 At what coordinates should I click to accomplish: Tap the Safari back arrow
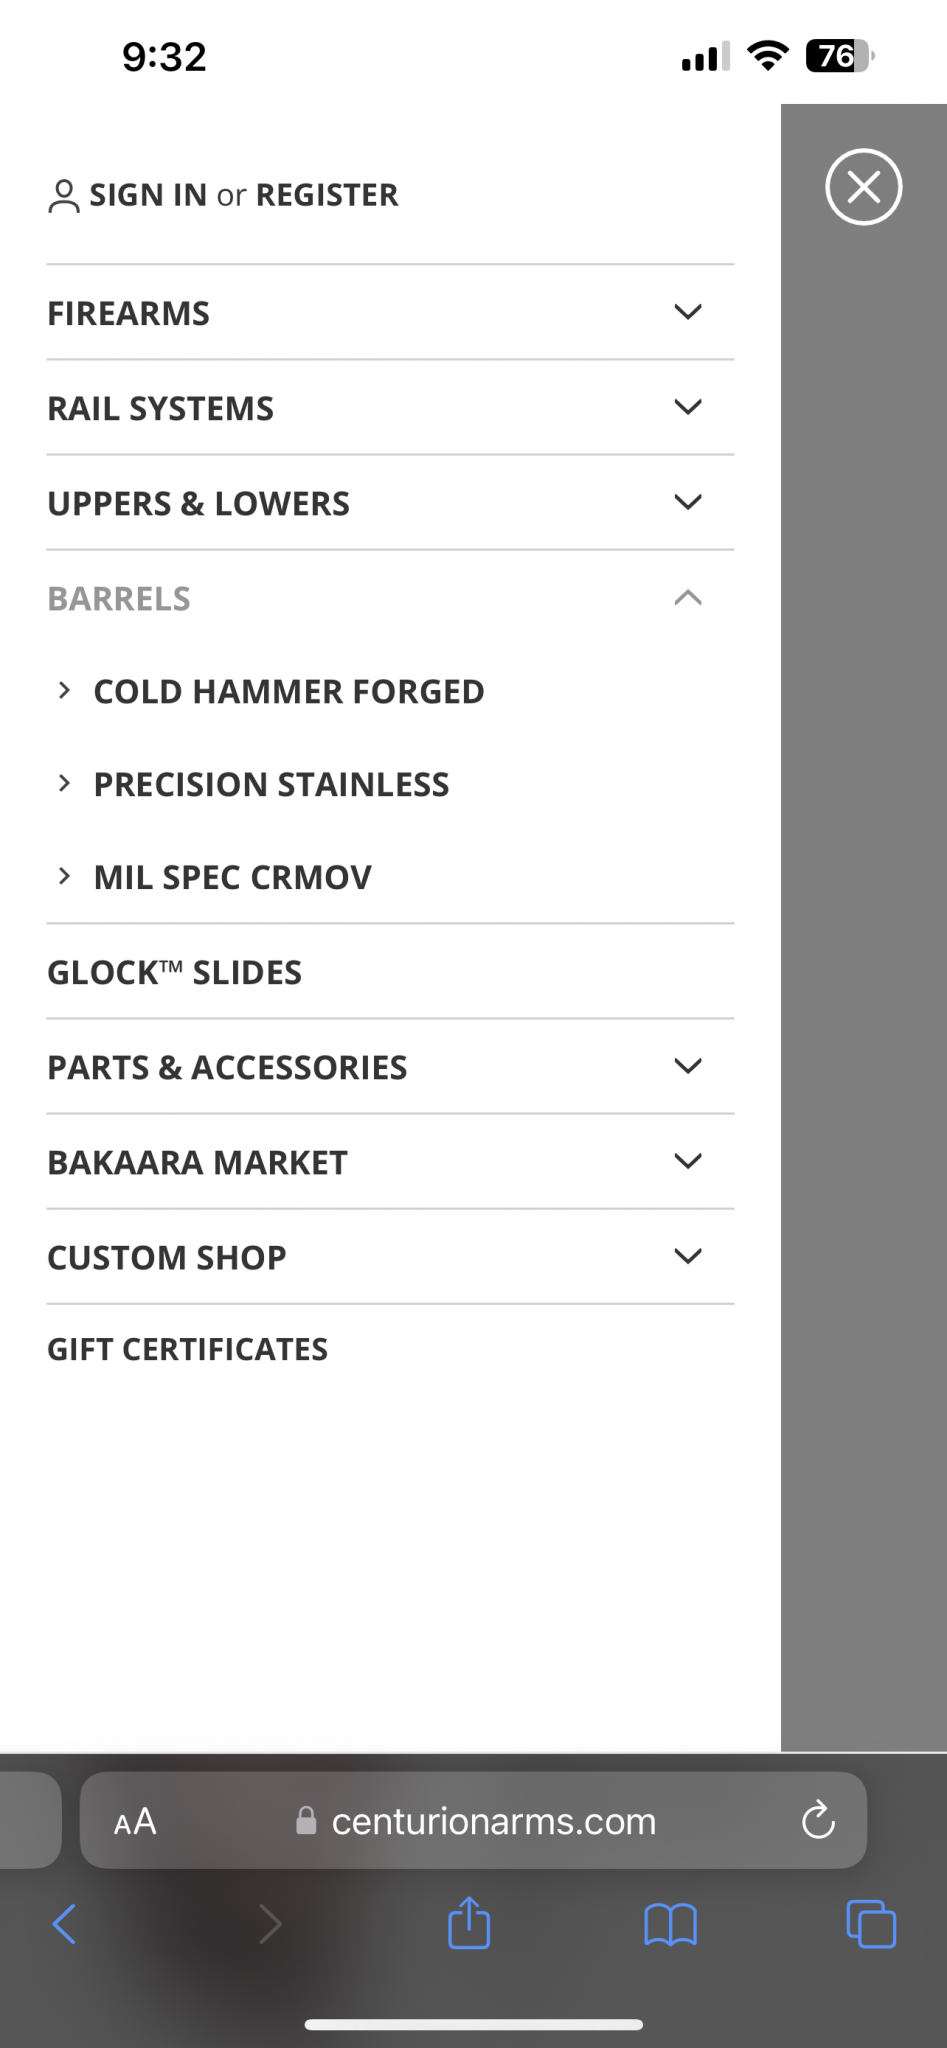pyautogui.click(x=64, y=1923)
